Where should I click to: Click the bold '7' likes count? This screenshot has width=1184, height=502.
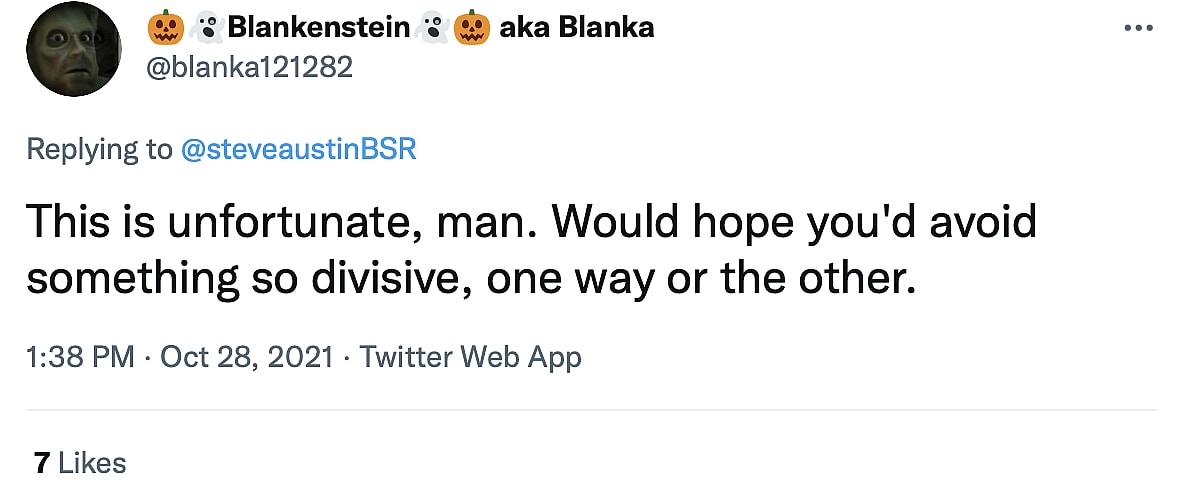(x=41, y=463)
